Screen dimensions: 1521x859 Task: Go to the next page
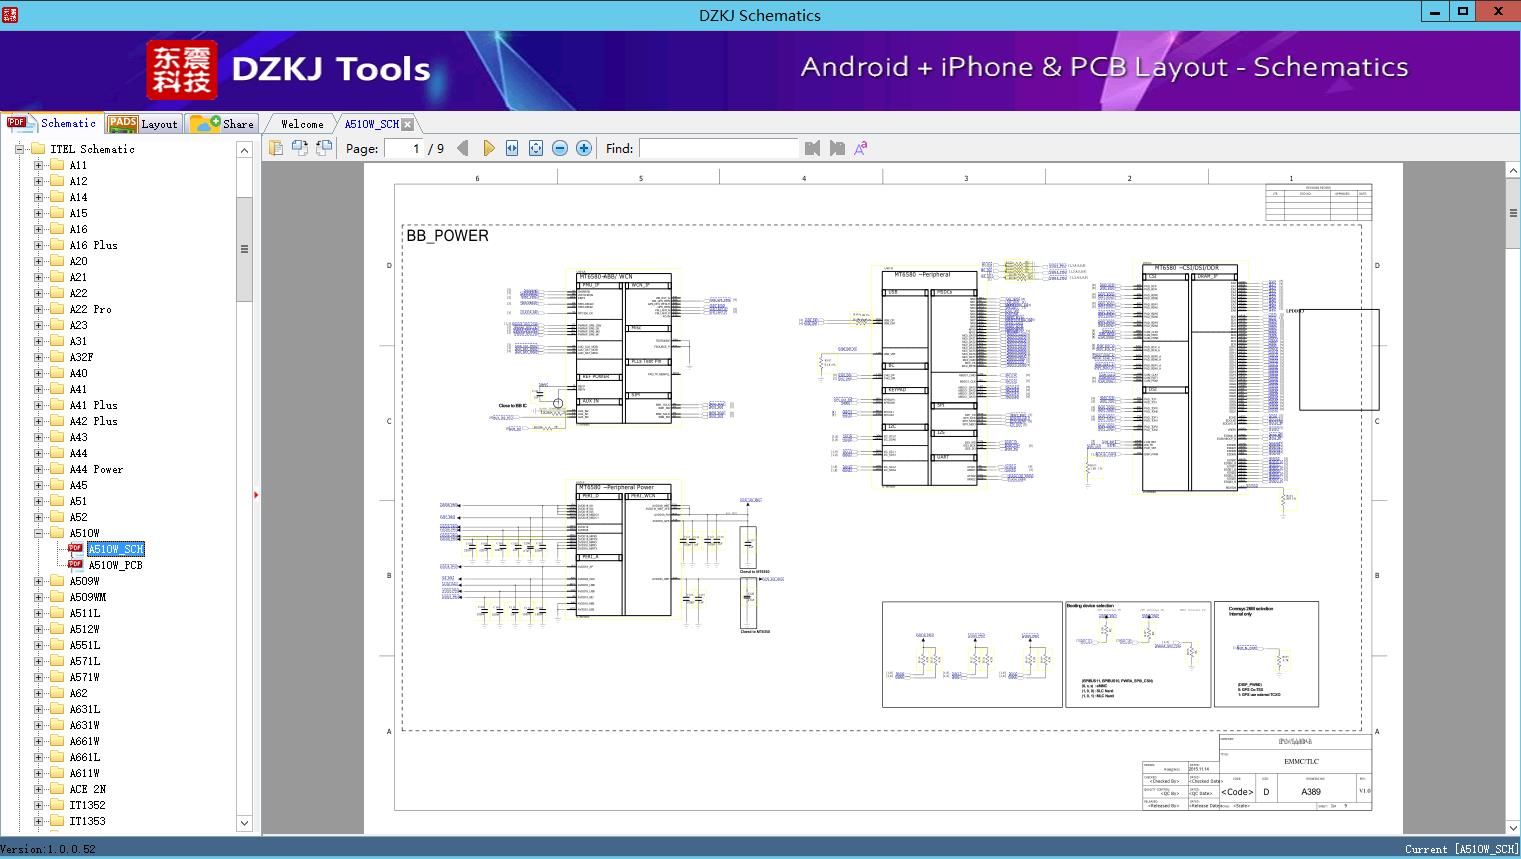coord(488,148)
